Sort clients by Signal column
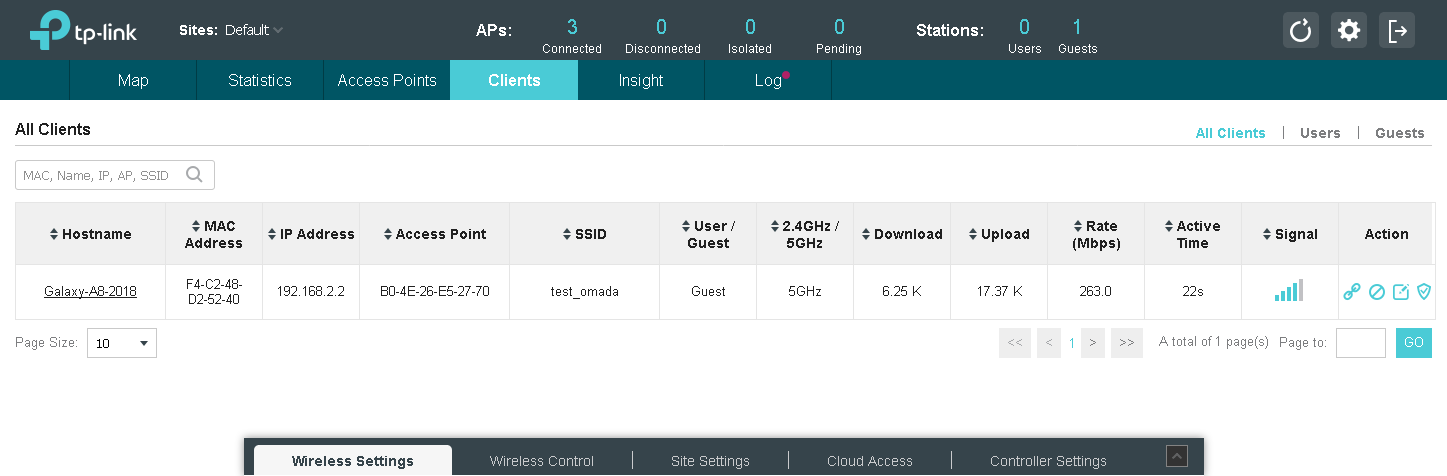 (x=1290, y=234)
